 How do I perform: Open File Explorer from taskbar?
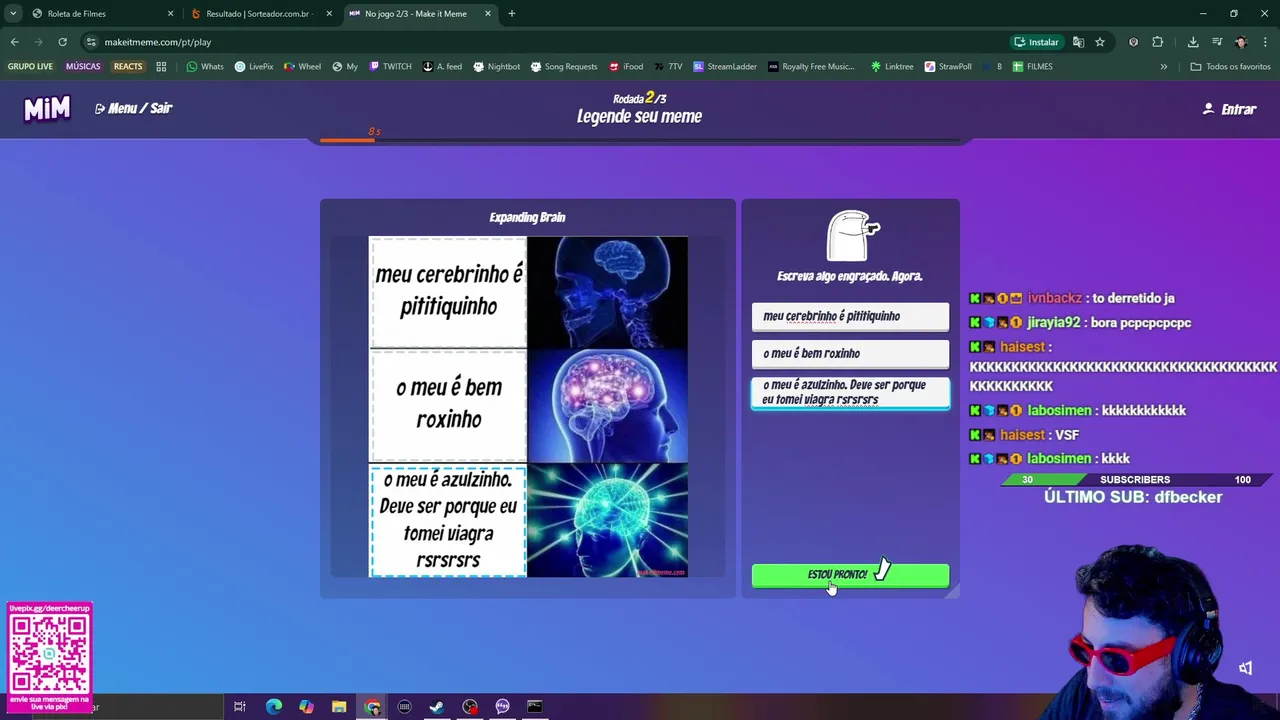tap(339, 707)
